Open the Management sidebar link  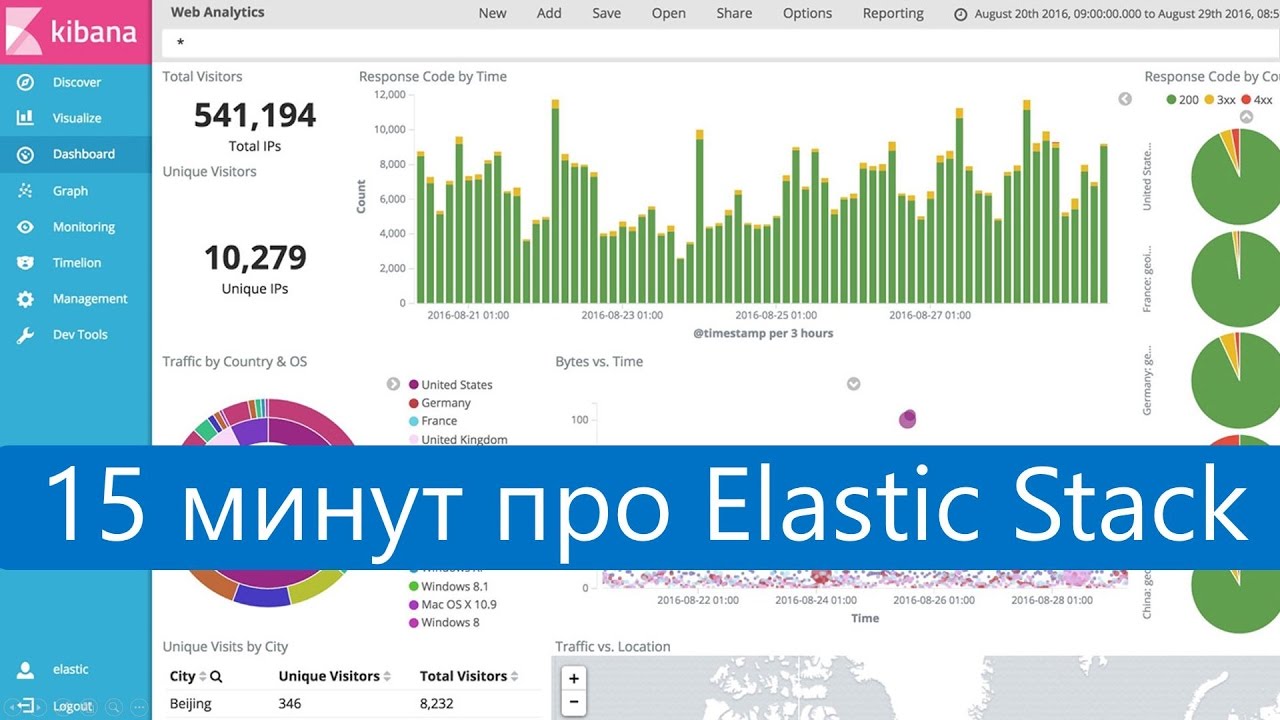point(90,298)
